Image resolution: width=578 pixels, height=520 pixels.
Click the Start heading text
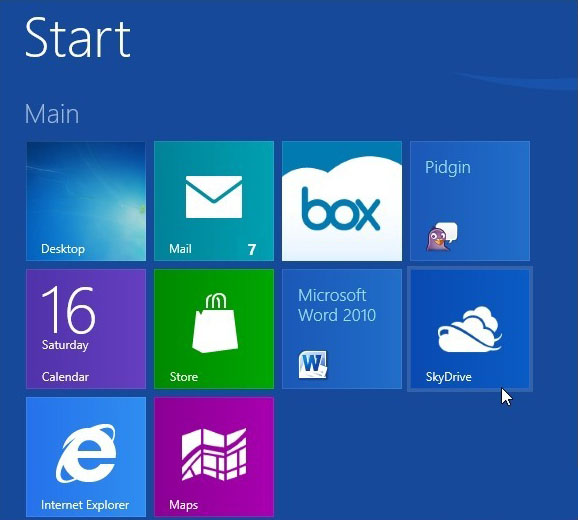pyautogui.click(x=78, y=38)
